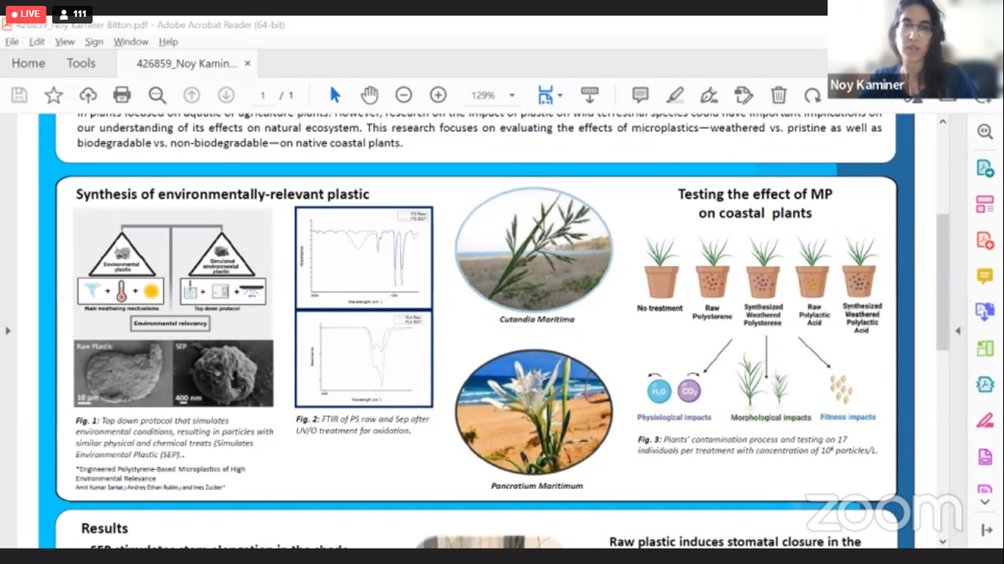This screenshot has width=1004, height=564.
Task: Collapse the right tools pane arrow
Action: [958, 331]
